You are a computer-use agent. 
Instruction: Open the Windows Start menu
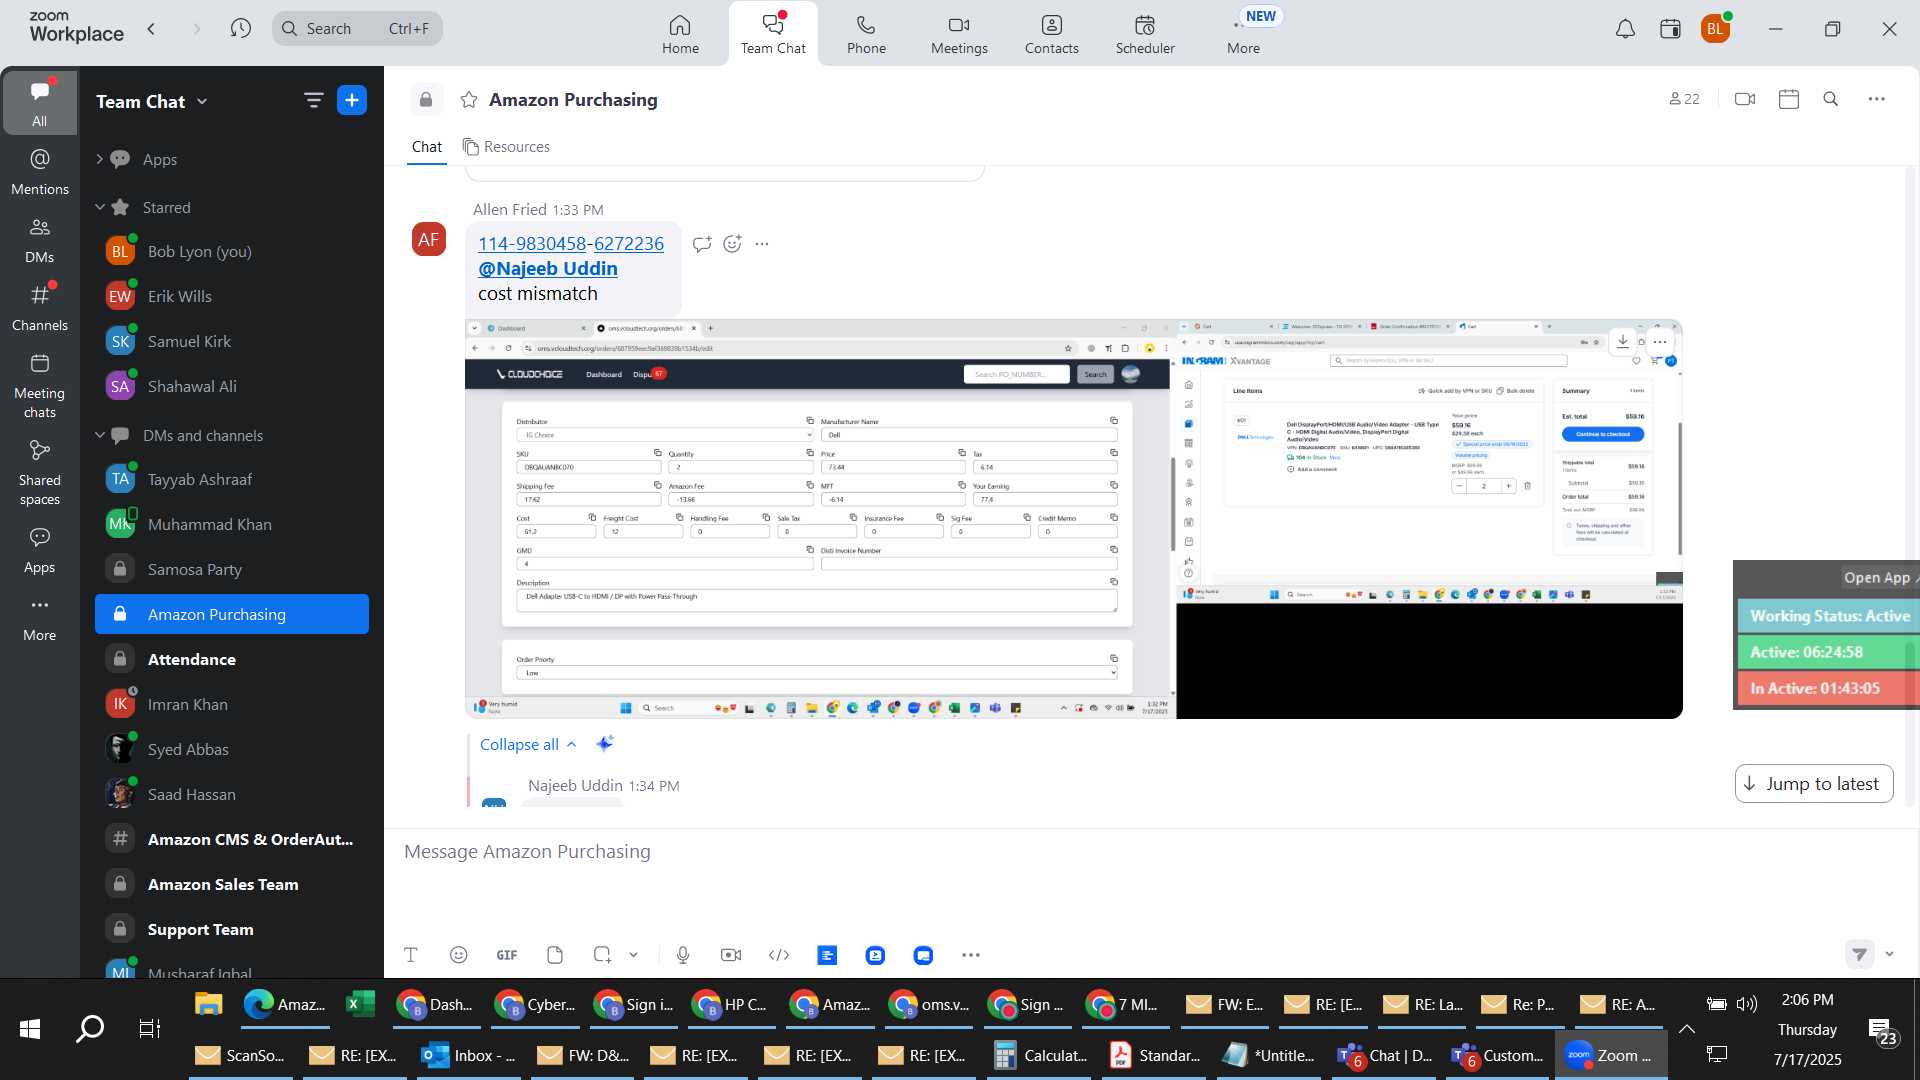click(30, 1028)
